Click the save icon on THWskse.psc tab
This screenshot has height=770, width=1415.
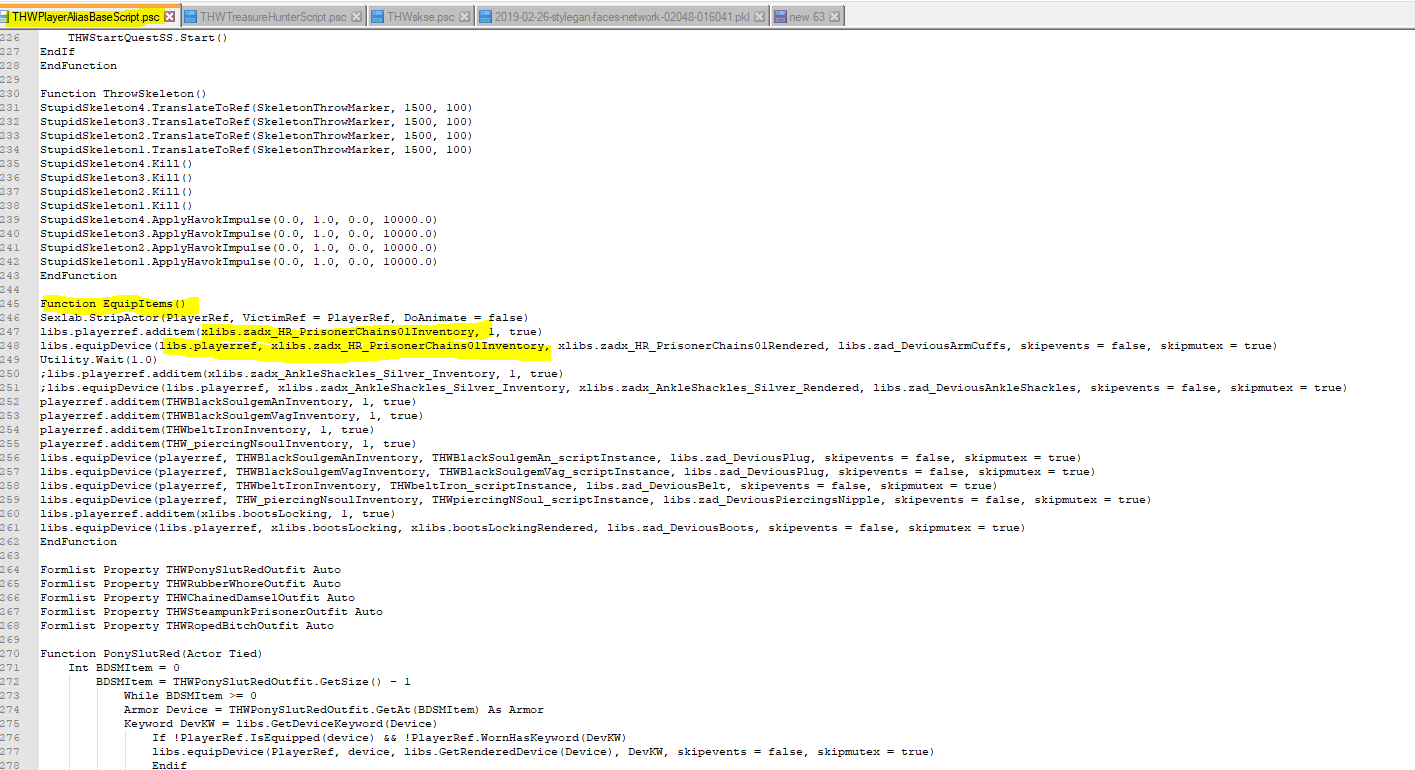click(377, 17)
